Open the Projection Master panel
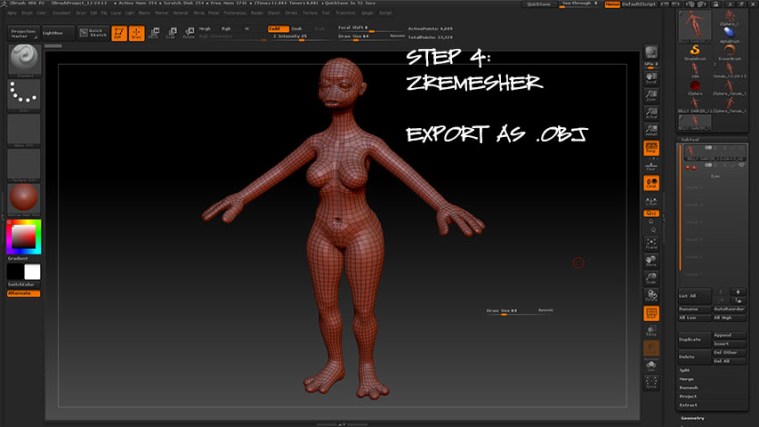The height and width of the screenshot is (427, 759). [x=23, y=33]
